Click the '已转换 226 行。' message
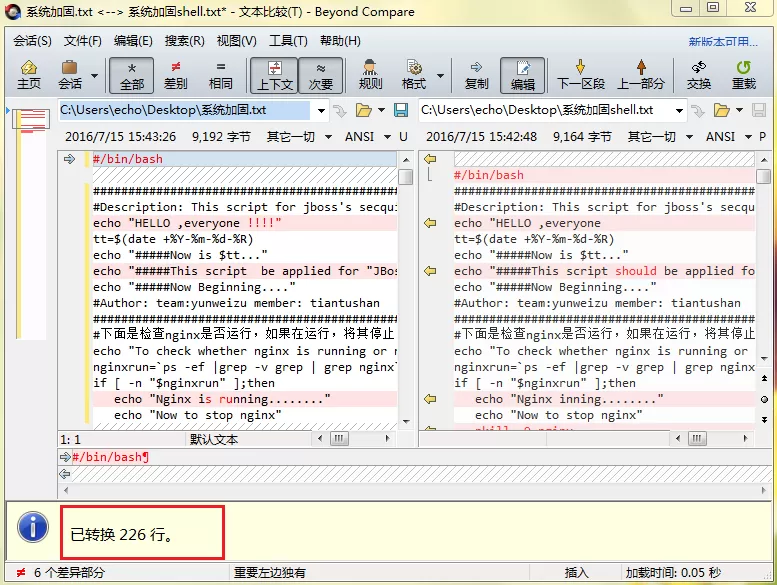This screenshot has width=777, height=585. pyautogui.click(x=122, y=534)
